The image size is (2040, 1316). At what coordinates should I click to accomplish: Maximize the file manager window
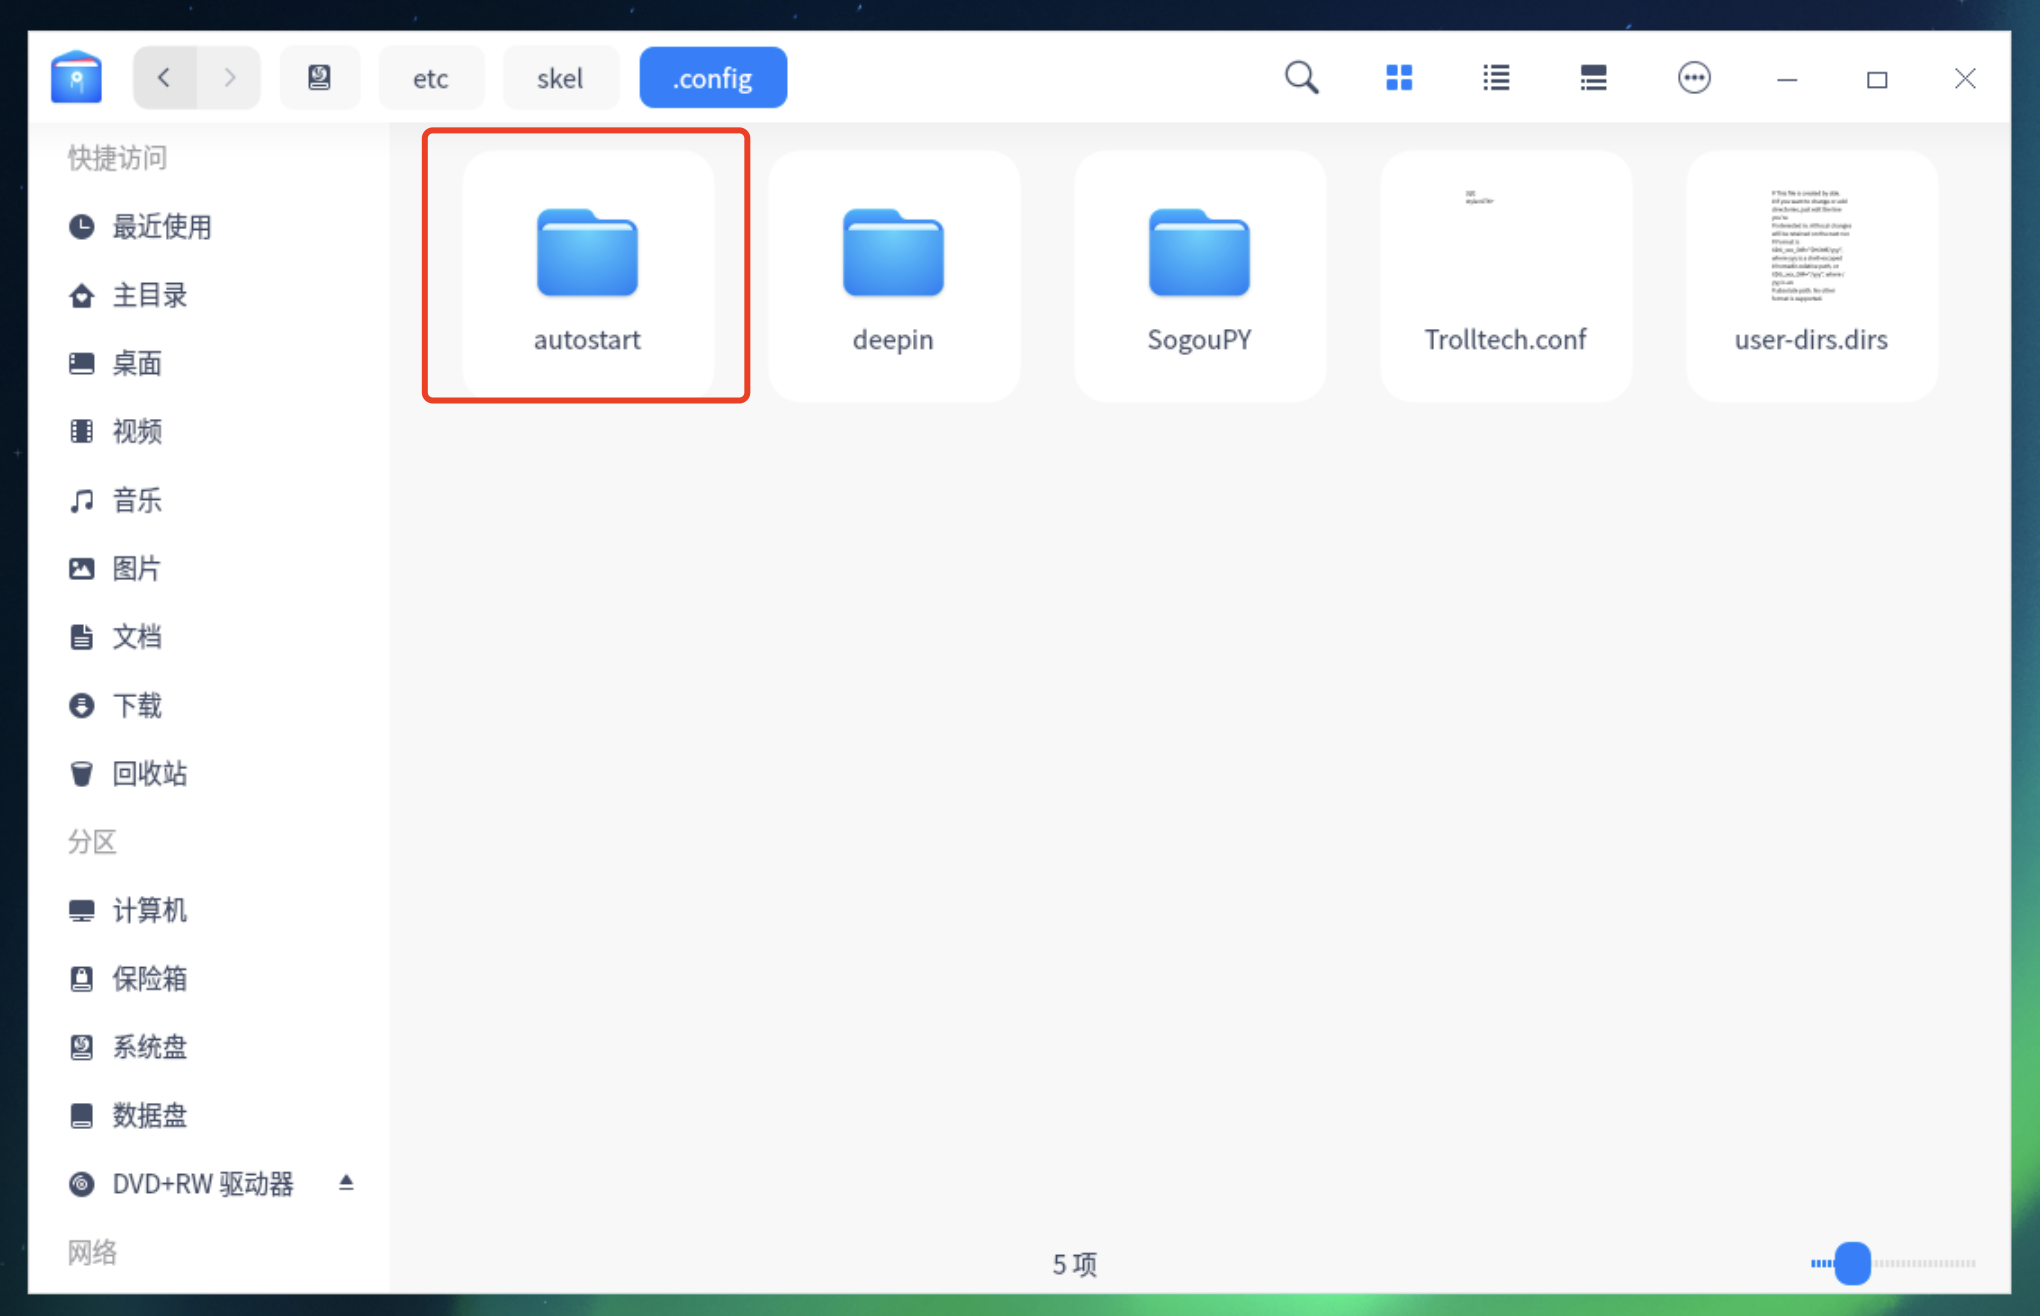[x=1877, y=78]
